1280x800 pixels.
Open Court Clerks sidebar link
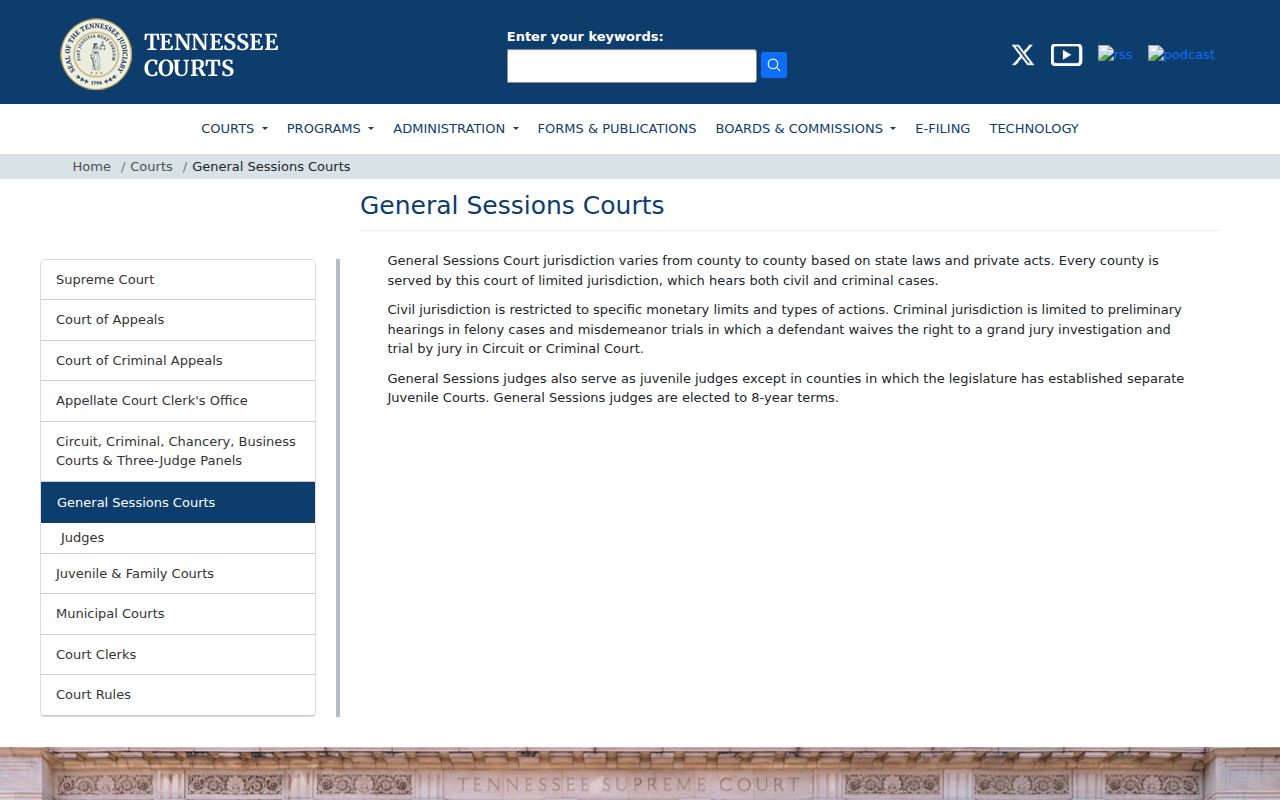(178, 655)
